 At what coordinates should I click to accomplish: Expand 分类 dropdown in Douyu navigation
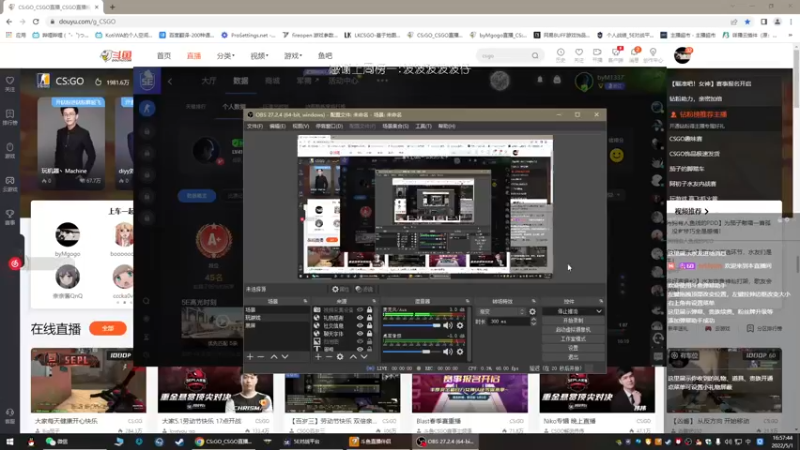pos(226,56)
